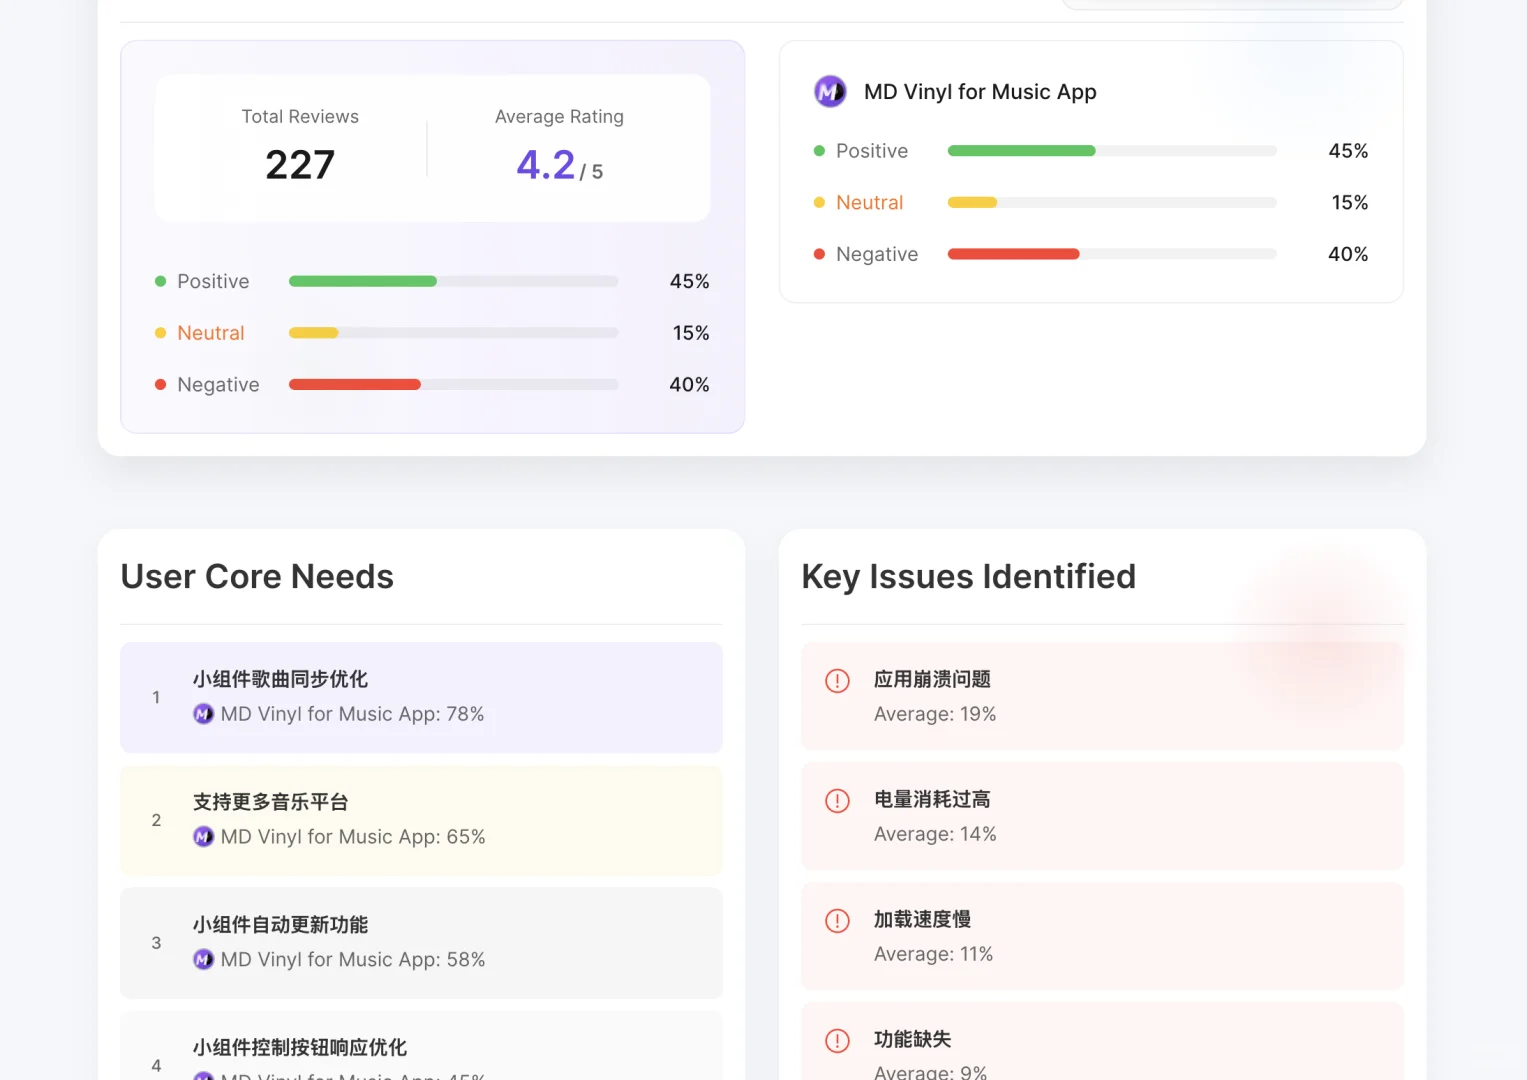Click the "40%" value in the MD Vinyl card
Viewport: 1527px width, 1080px height.
pyautogui.click(x=1349, y=254)
